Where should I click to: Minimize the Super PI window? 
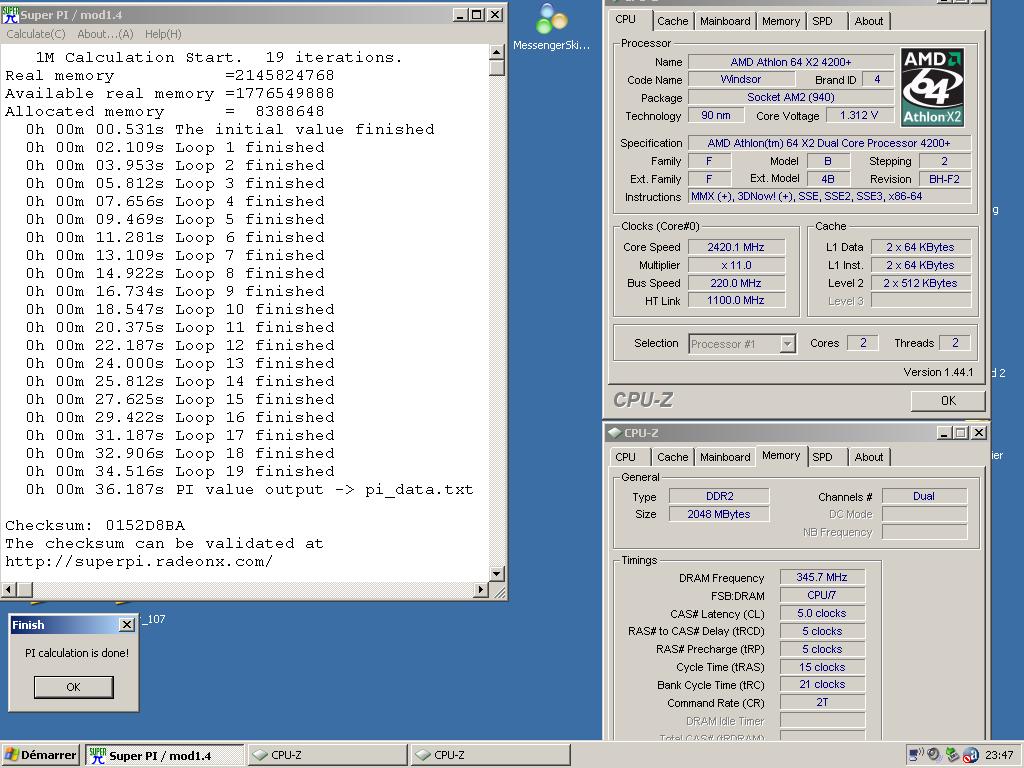pyautogui.click(x=460, y=14)
